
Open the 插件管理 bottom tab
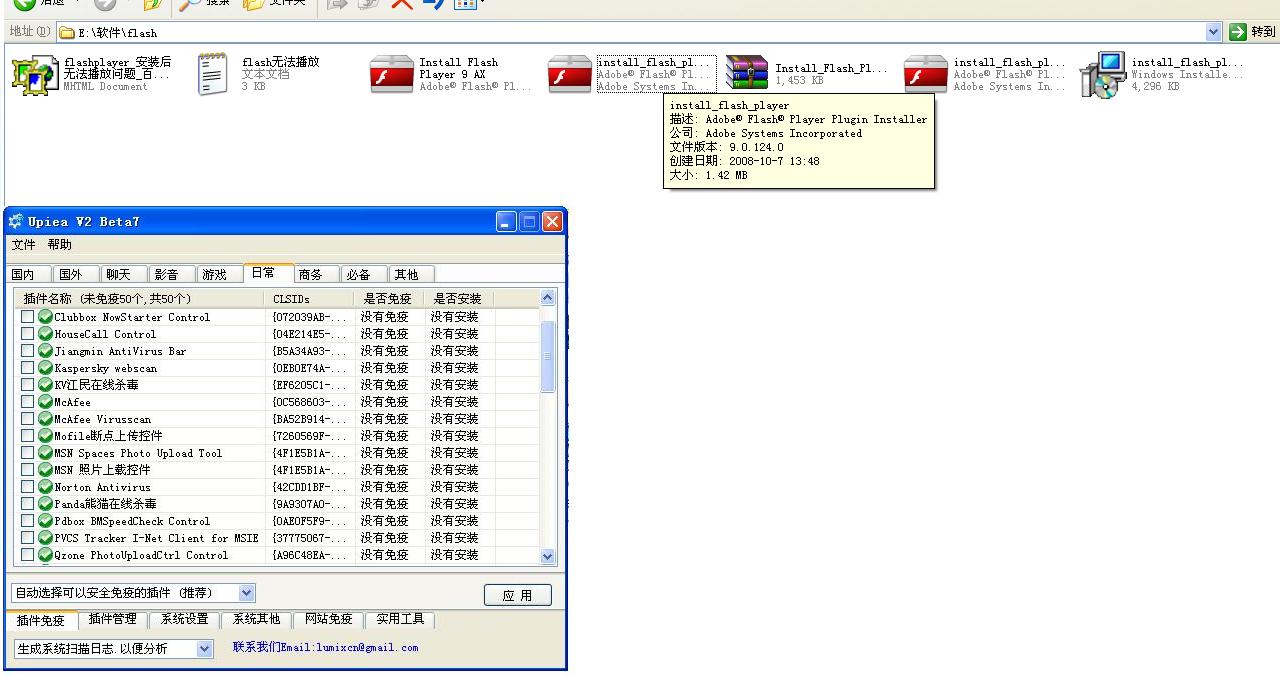click(x=113, y=620)
